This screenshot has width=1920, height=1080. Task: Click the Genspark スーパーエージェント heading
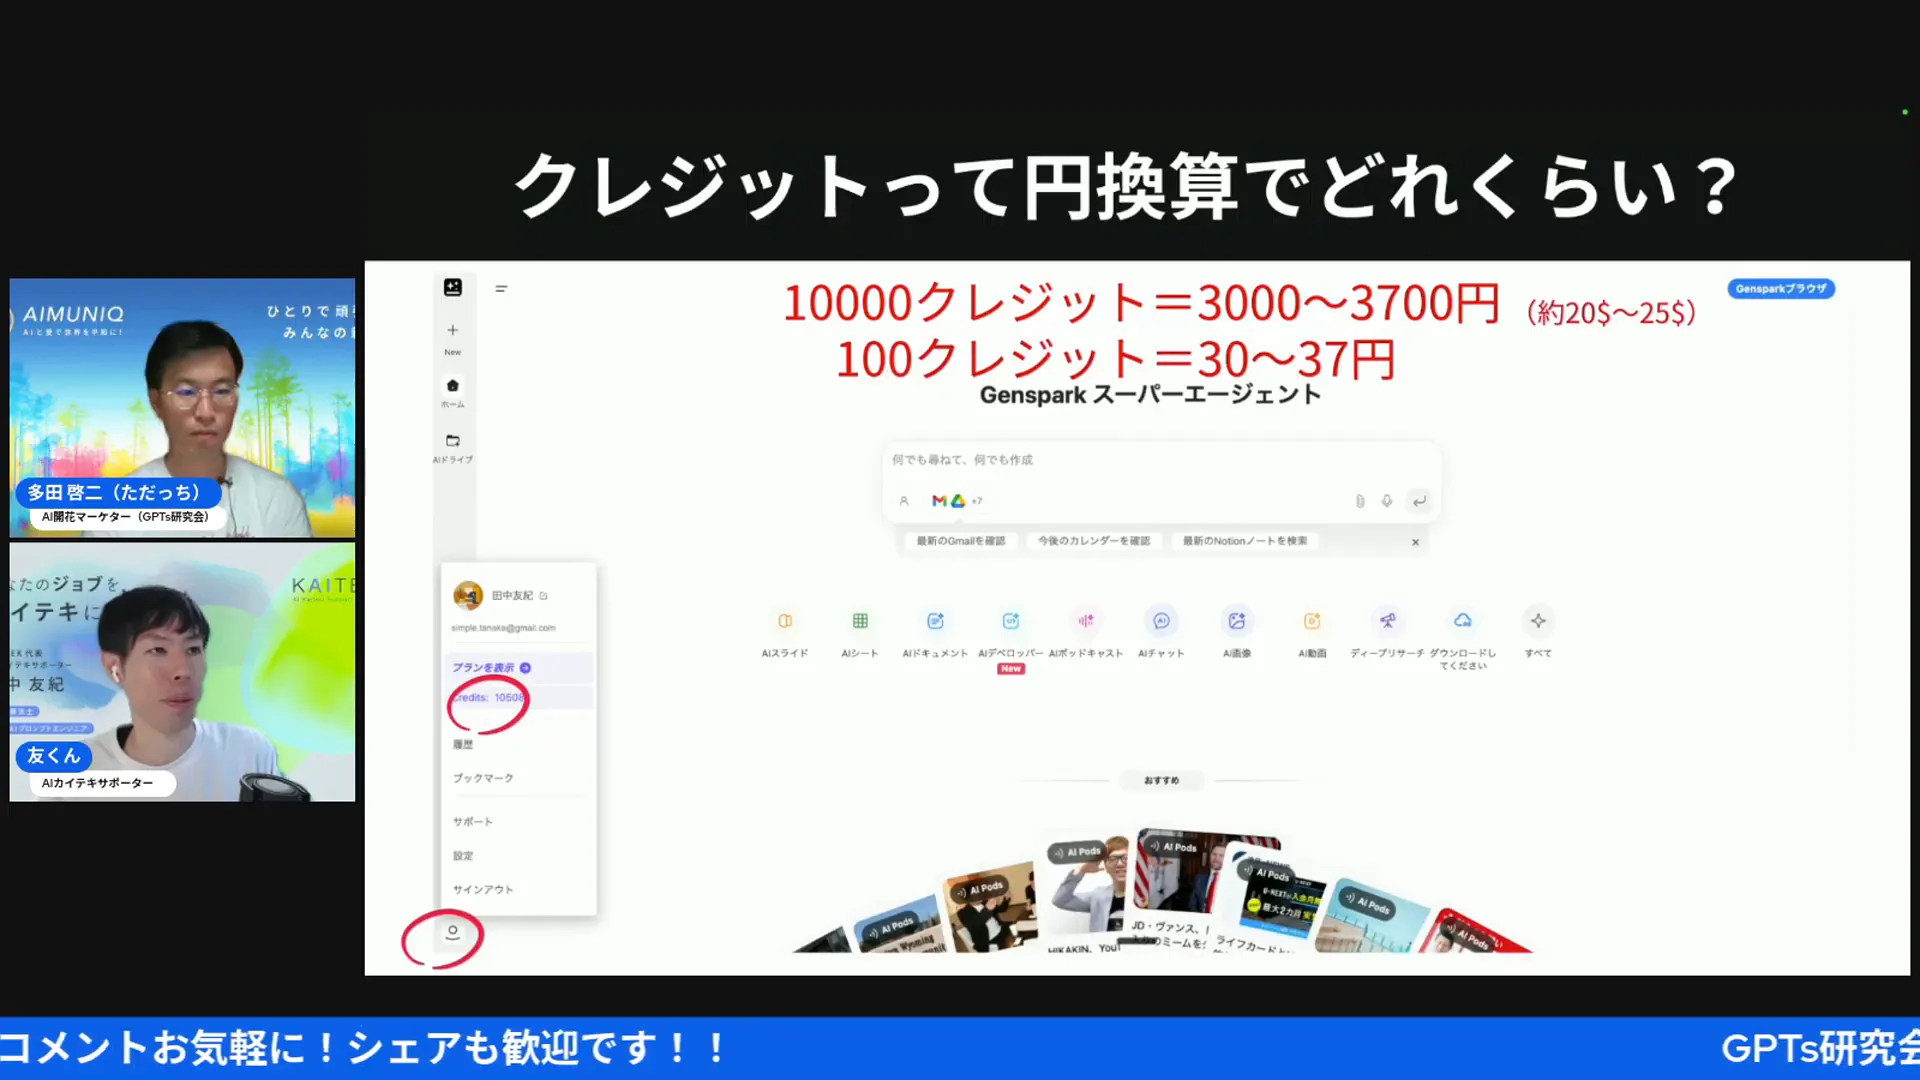(x=1150, y=395)
